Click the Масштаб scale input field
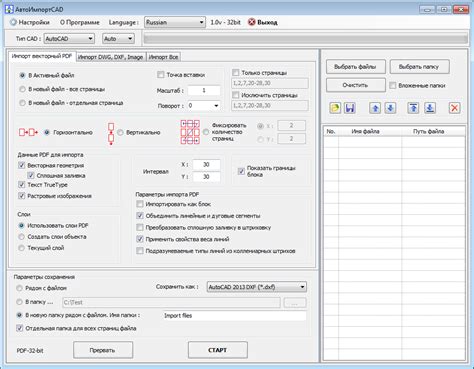The width and height of the screenshot is (474, 369). (204, 90)
